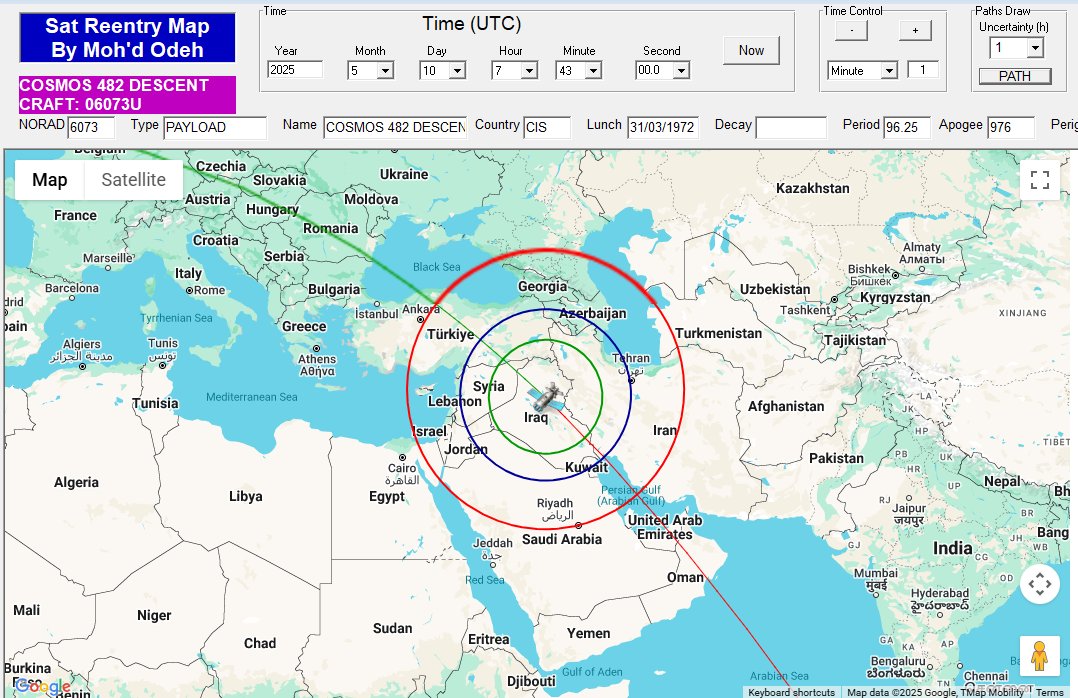The height and width of the screenshot is (698, 1078).
Task: Expand the Minute dropdown list
Action: tap(593, 70)
